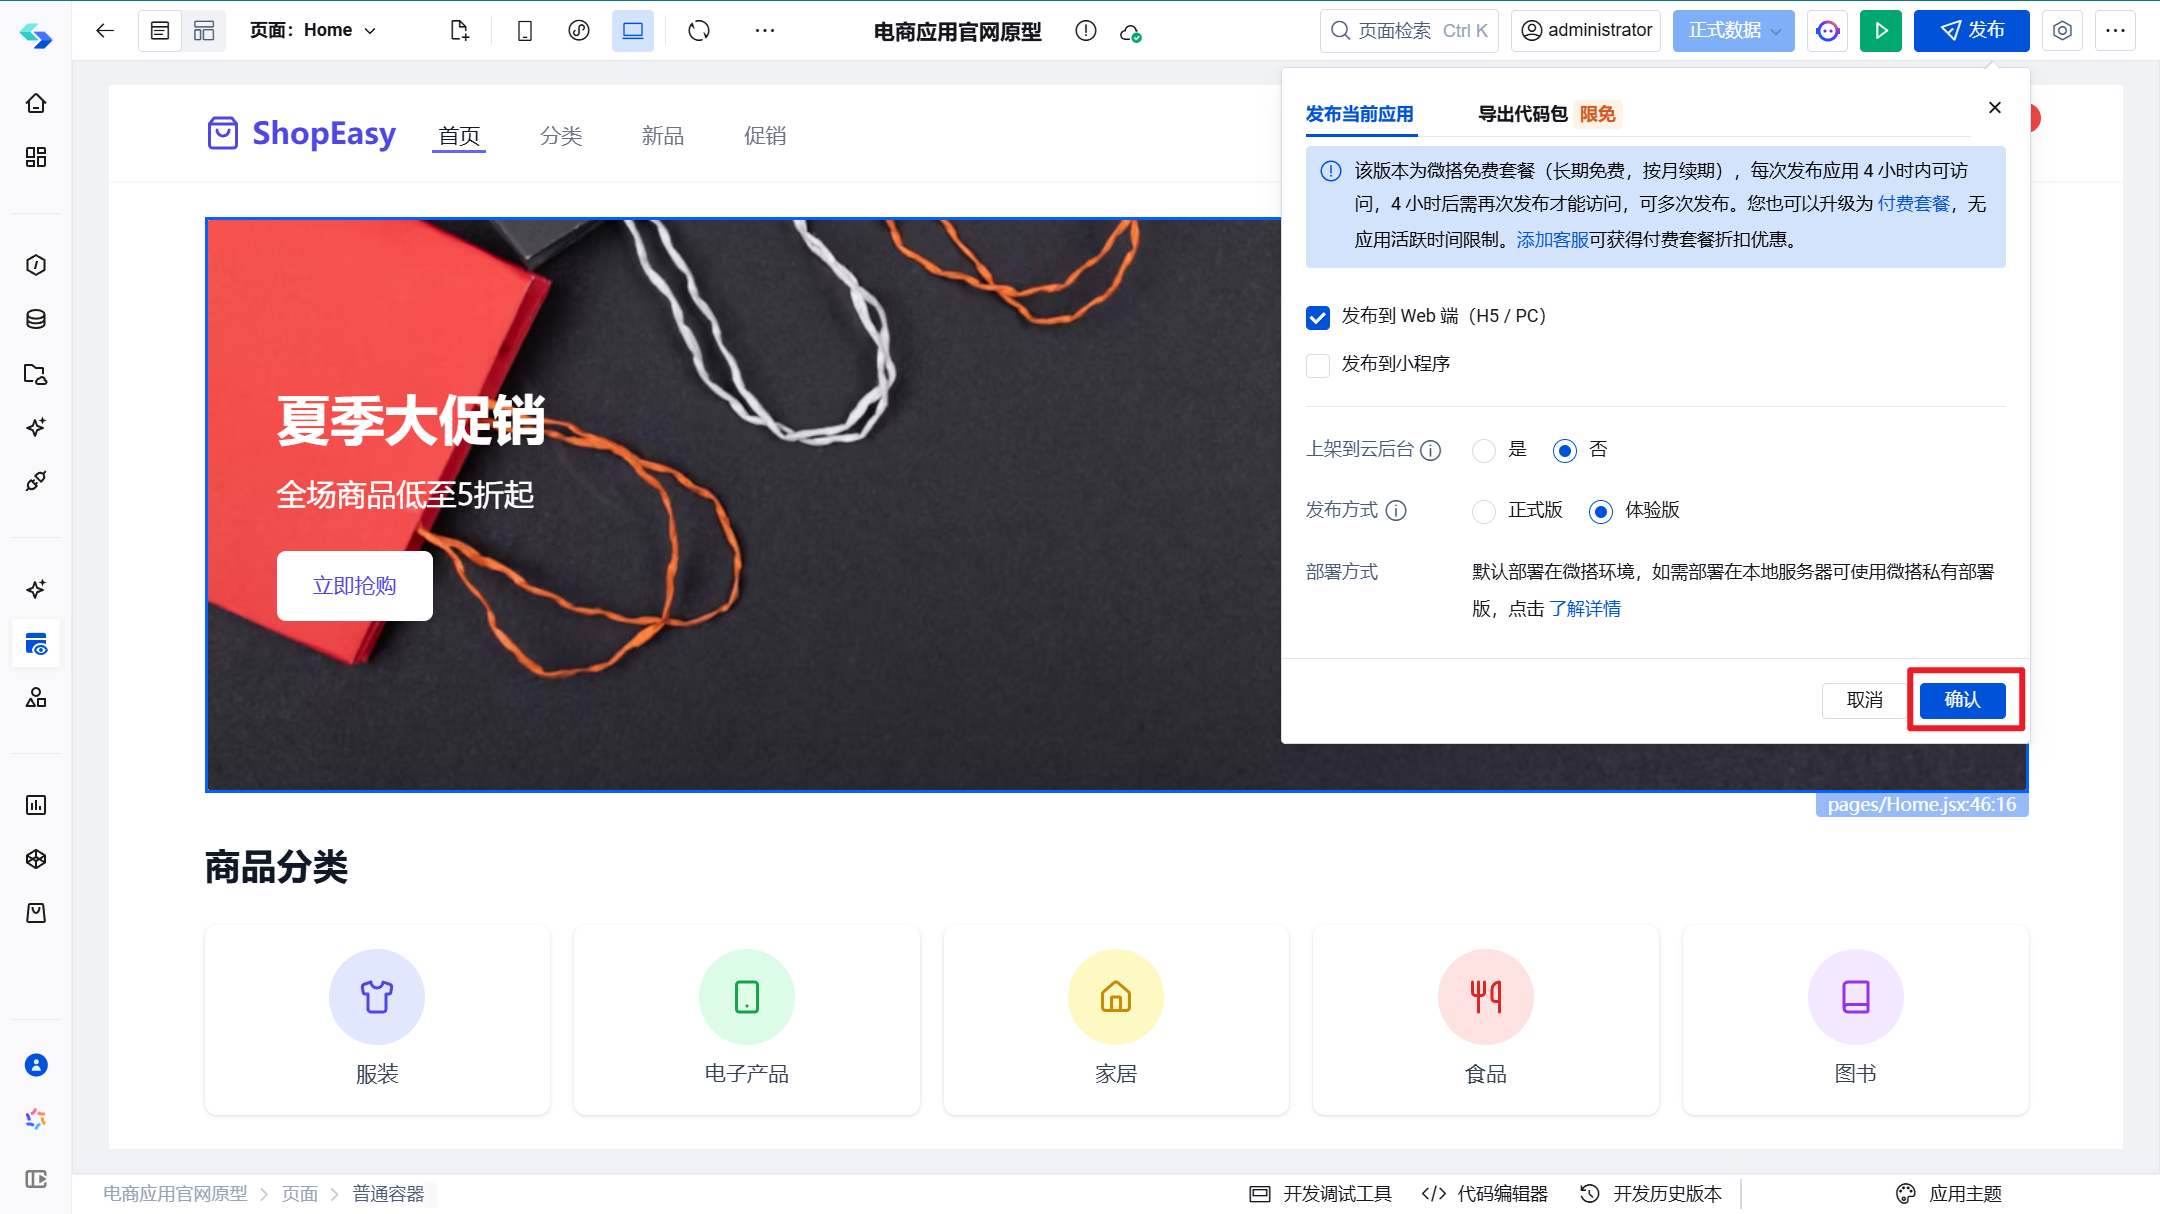Open the AI assistant robot icon

tap(1828, 31)
